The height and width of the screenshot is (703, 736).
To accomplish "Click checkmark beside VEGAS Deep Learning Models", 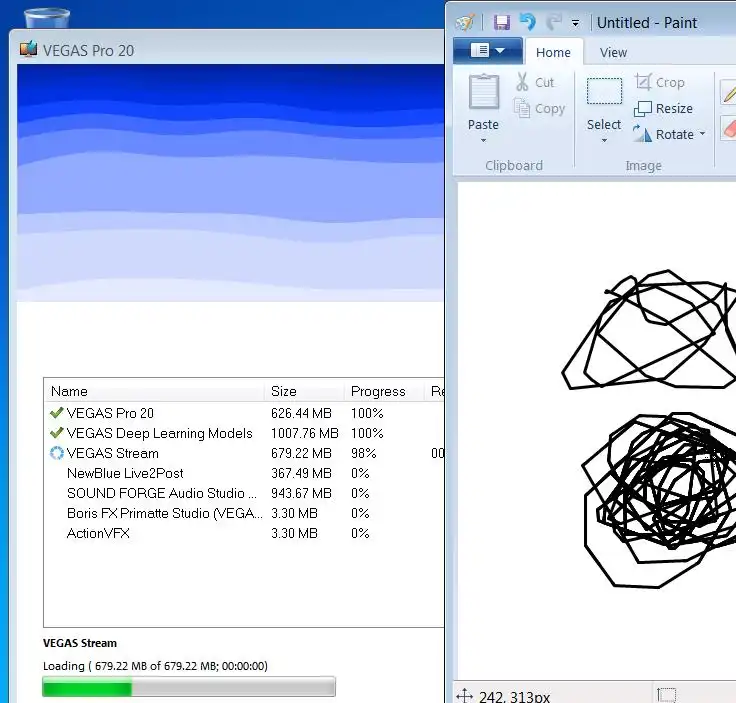I will tap(56, 432).
